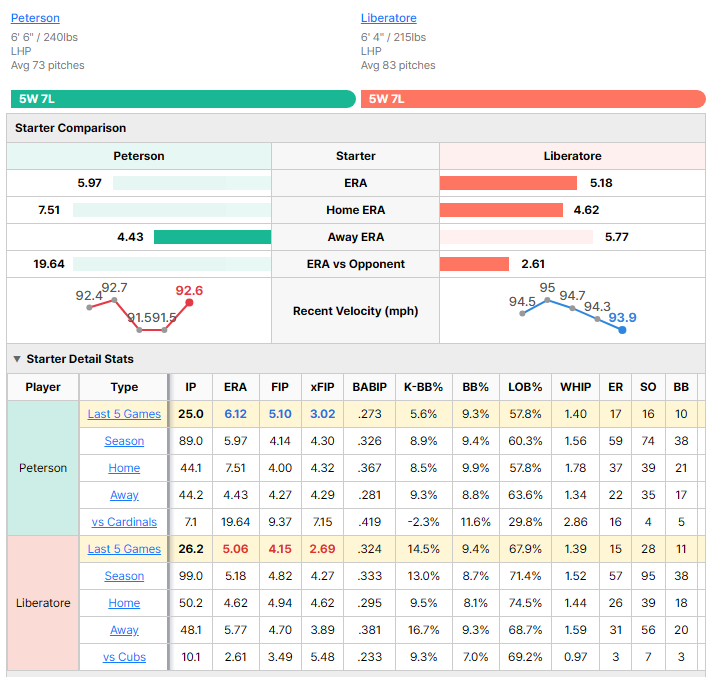Click the -2.3% K-BB% cell
This screenshot has height=677, width=712.
coord(423,522)
